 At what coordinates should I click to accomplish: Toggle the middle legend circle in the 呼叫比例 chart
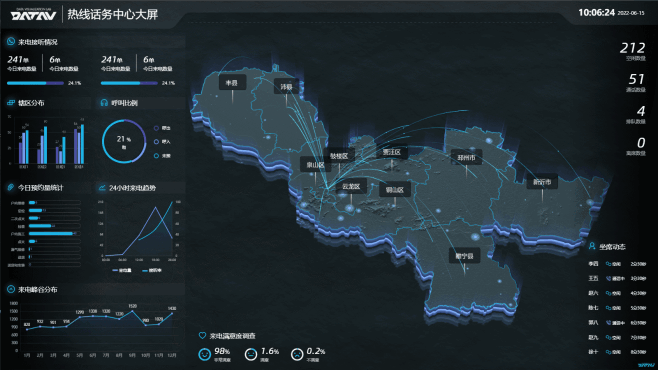[156, 142]
